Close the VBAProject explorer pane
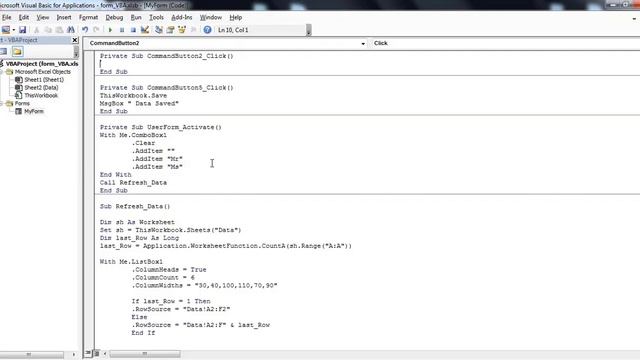Image resolution: width=640 pixels, height=360 pixels. click(75, 40)
